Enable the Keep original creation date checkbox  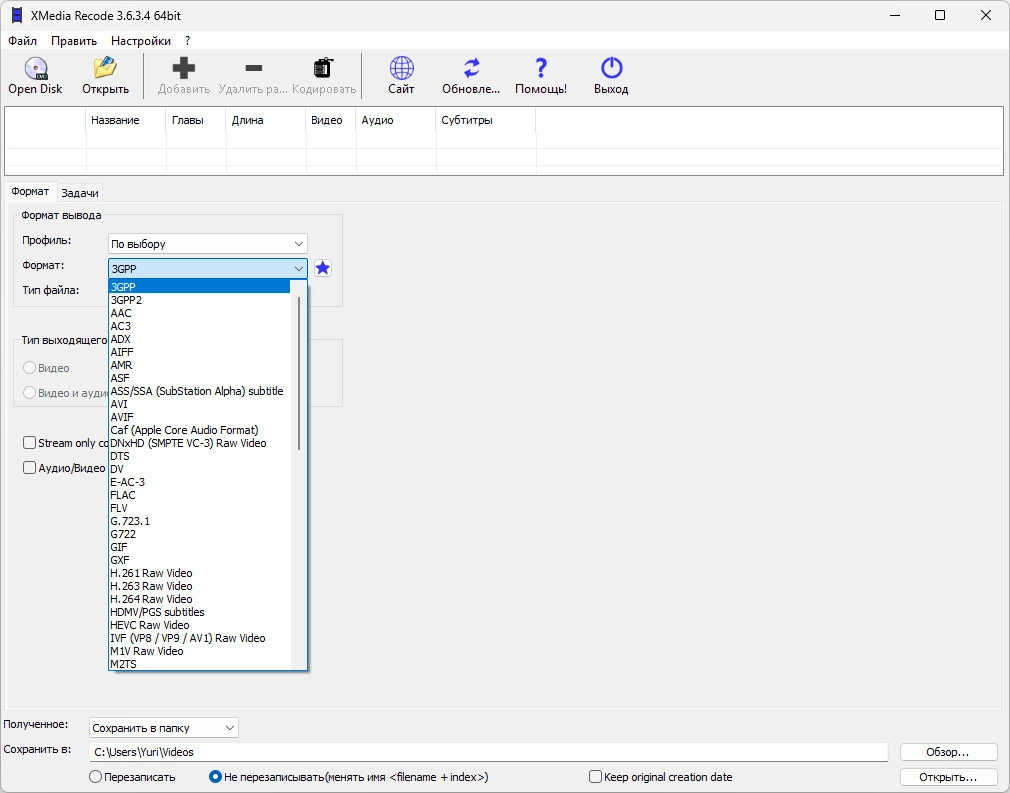(596, 777)
